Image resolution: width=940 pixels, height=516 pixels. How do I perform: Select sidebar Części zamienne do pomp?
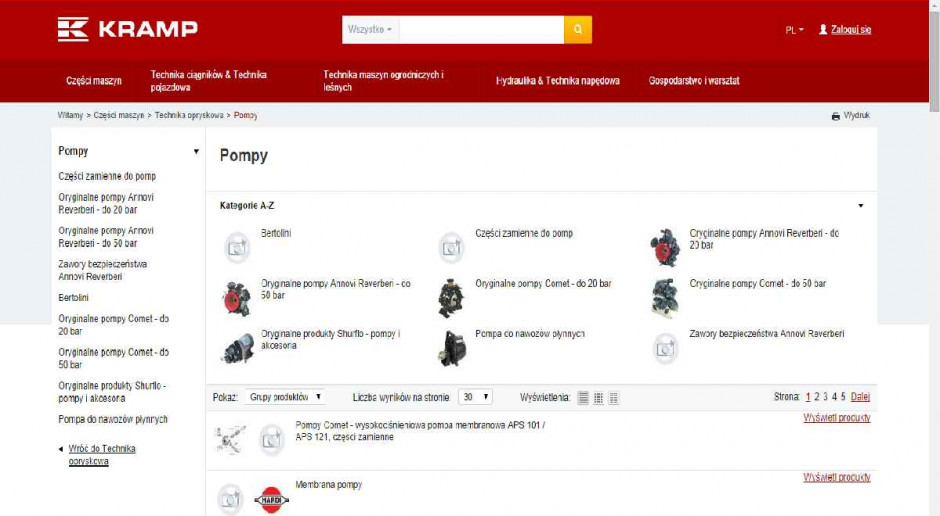(107, 176)
